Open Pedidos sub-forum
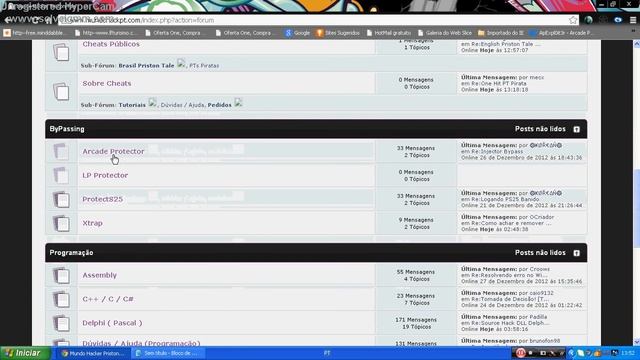The image size is (640, 360). (219, 105)
